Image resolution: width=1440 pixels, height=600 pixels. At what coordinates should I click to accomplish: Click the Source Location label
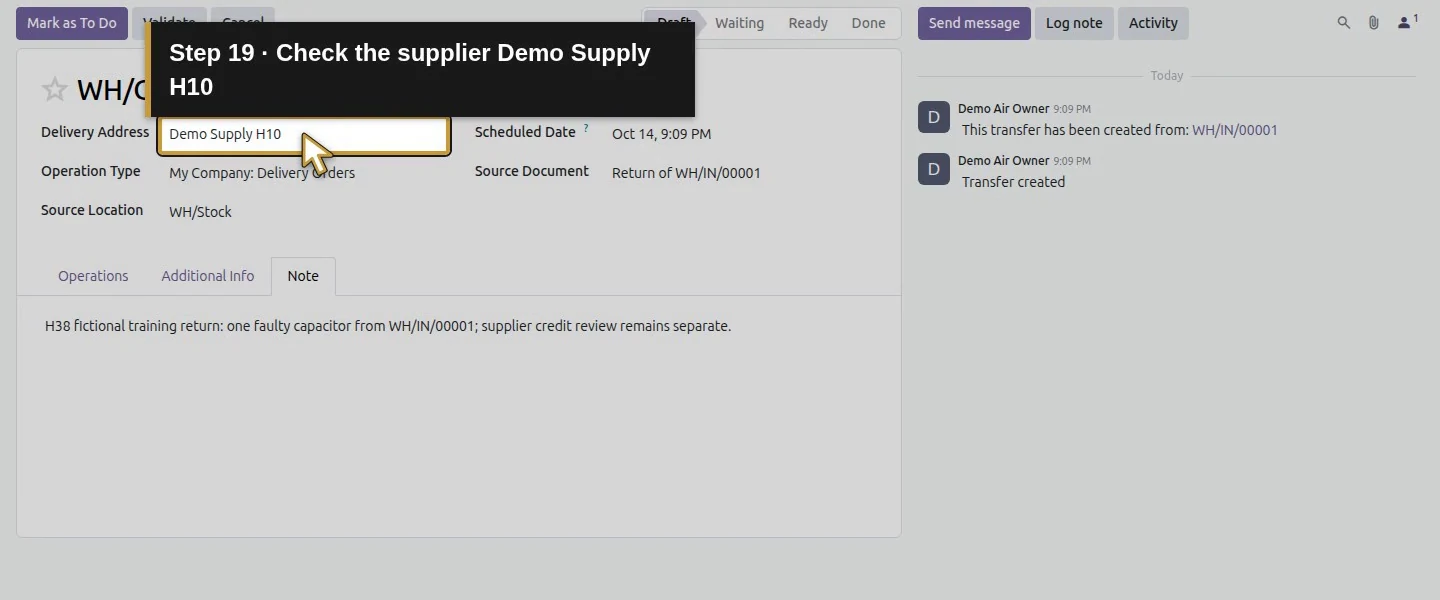point(92,210)
